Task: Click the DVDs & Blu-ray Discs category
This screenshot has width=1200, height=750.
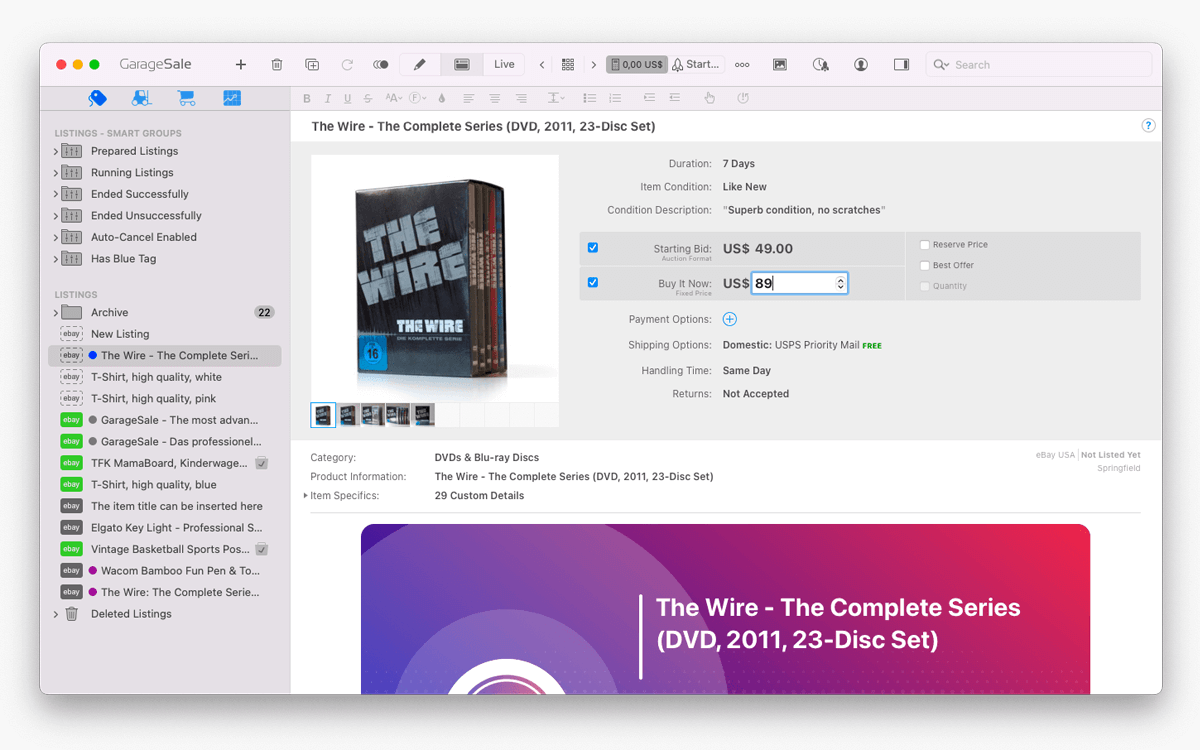Action: 487,458
